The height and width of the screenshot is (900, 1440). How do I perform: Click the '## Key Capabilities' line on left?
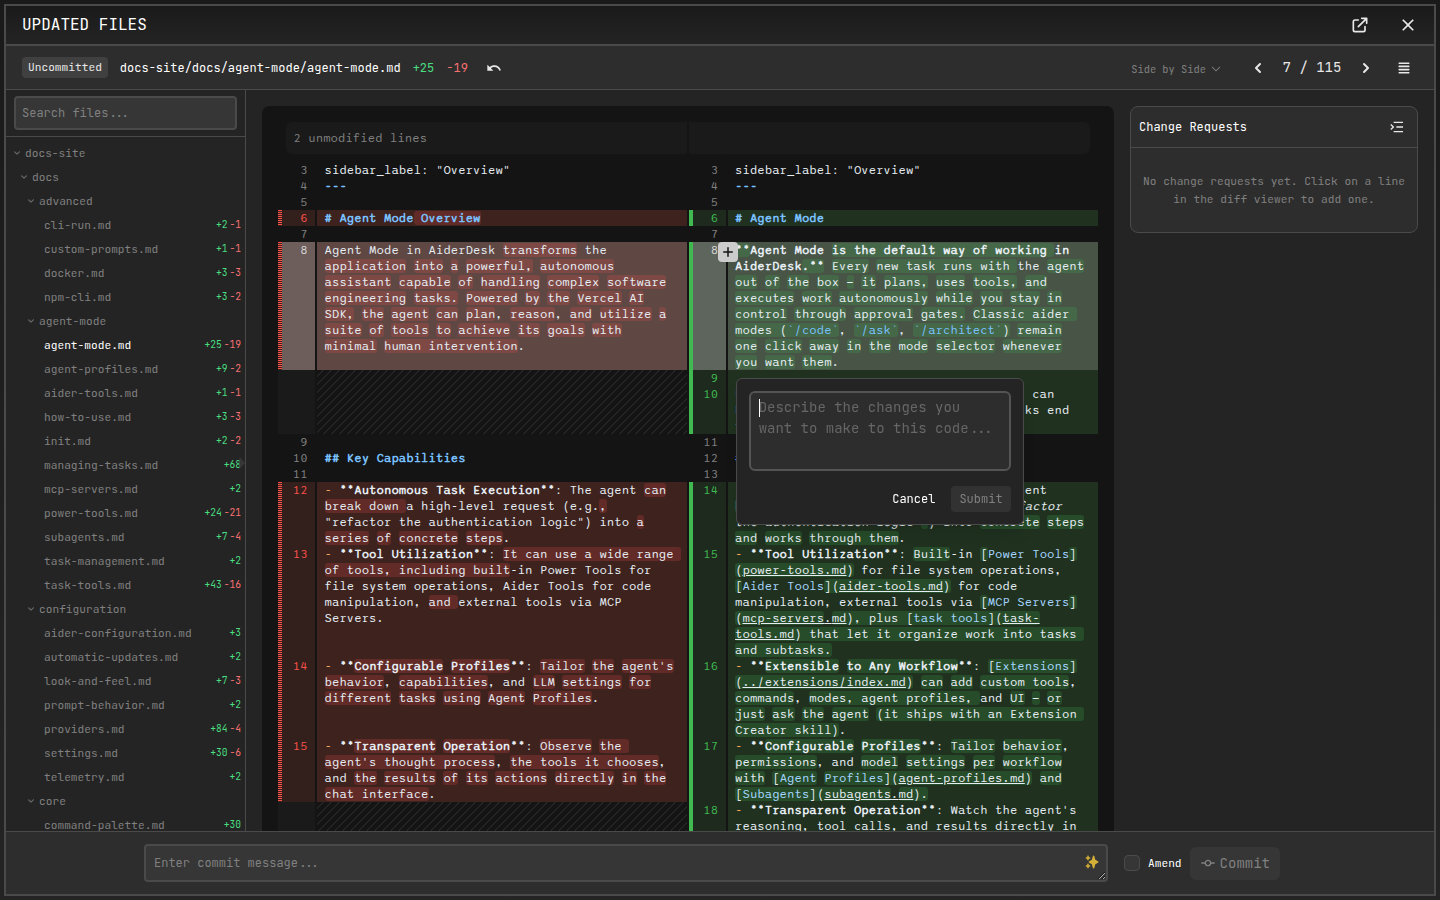(394, 458)
